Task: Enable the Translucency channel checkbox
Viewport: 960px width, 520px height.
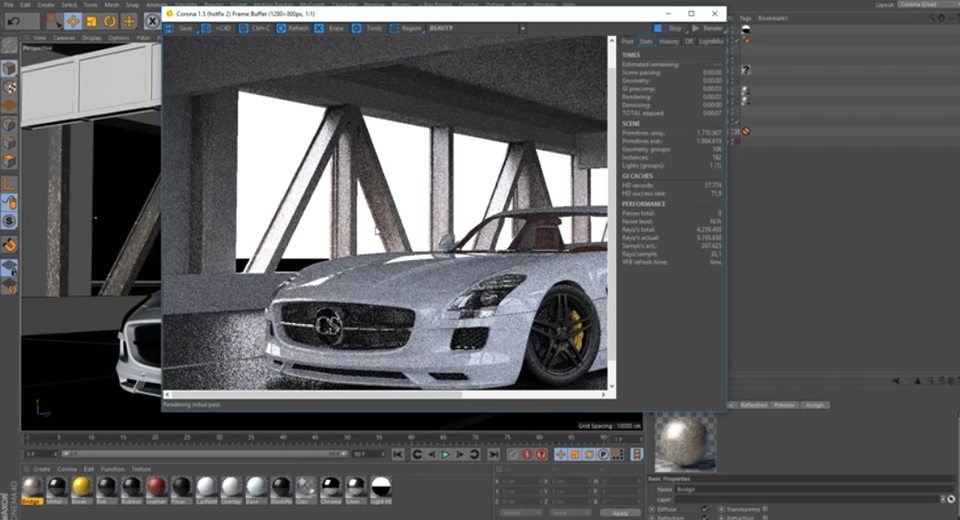Action: pos(765,509)
